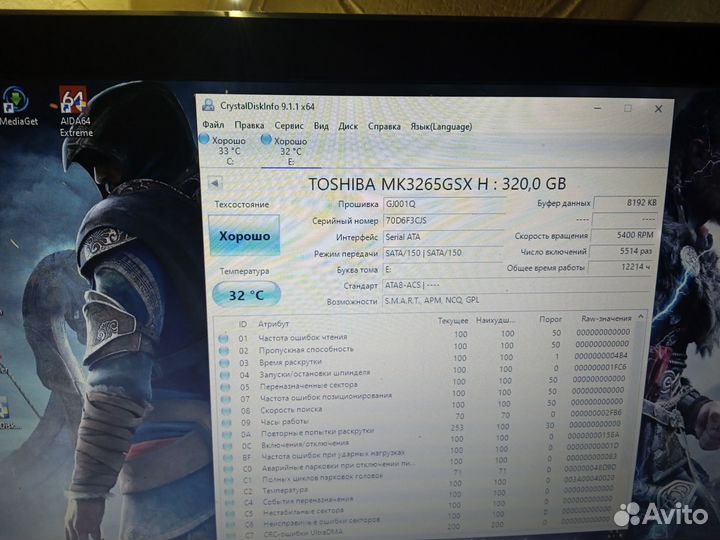
Task: Click the Общее время работы value 12214 ч
Action: [620, 267]
